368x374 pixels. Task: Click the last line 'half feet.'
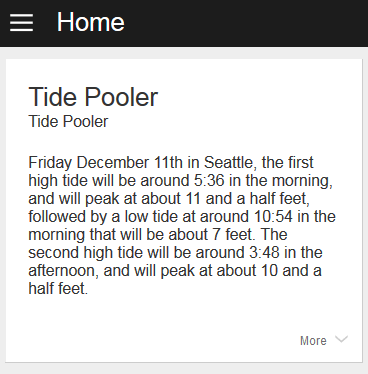point(58,289)
